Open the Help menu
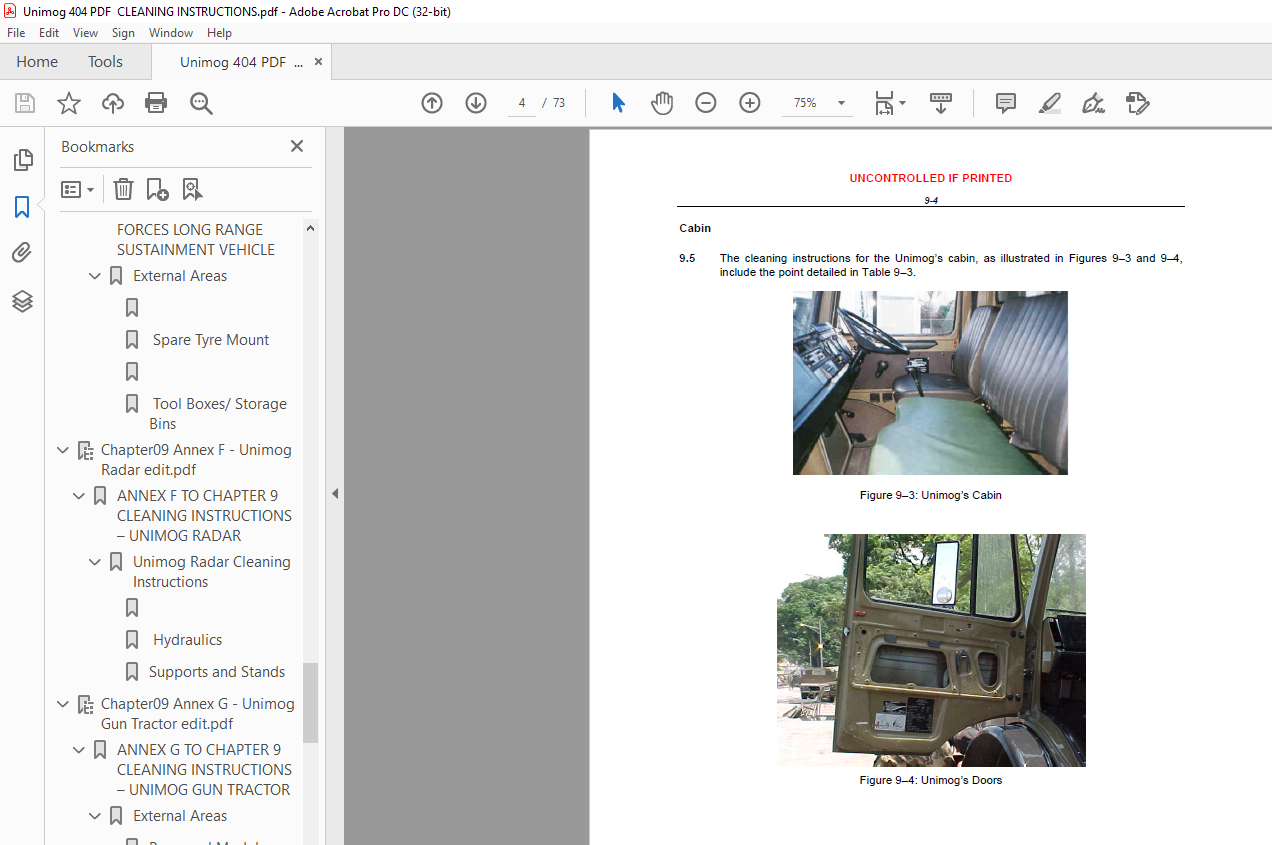Image resolution: width=1272 pixels, height=845 pixels. pos(219,33)
